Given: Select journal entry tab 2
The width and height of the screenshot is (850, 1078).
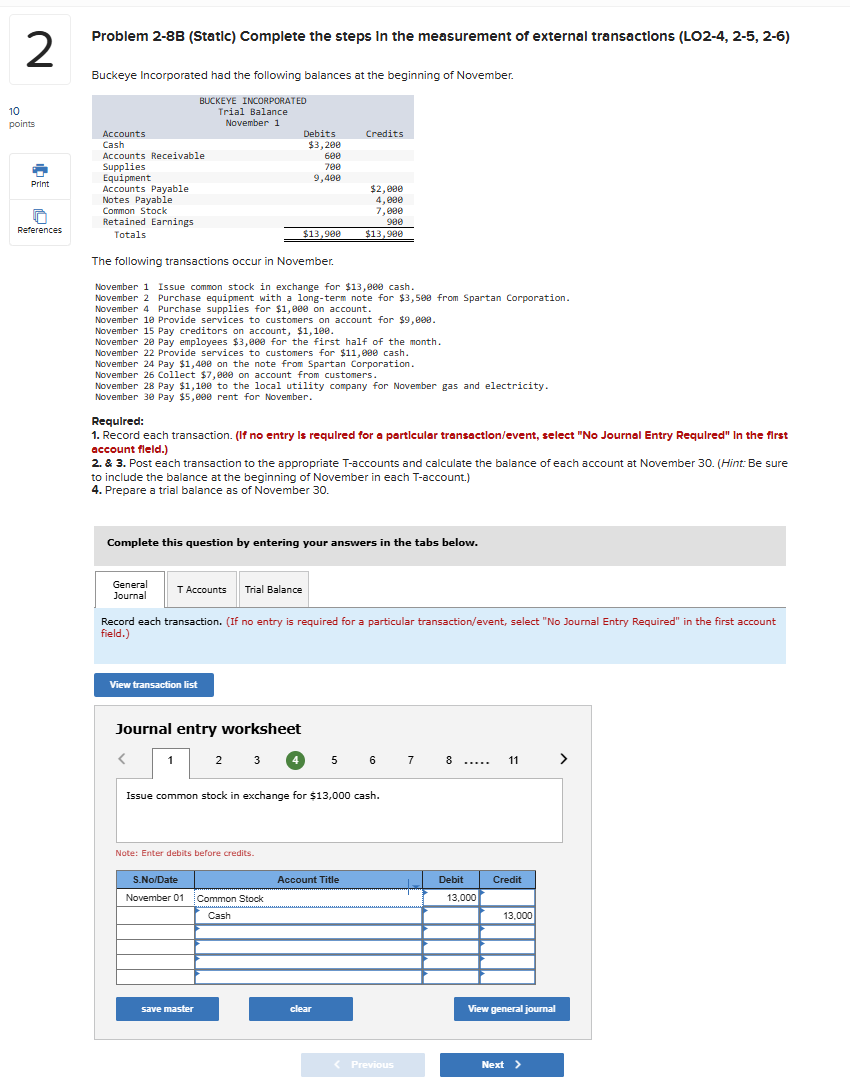Looking at the screenshot, I should pos(219,760).
